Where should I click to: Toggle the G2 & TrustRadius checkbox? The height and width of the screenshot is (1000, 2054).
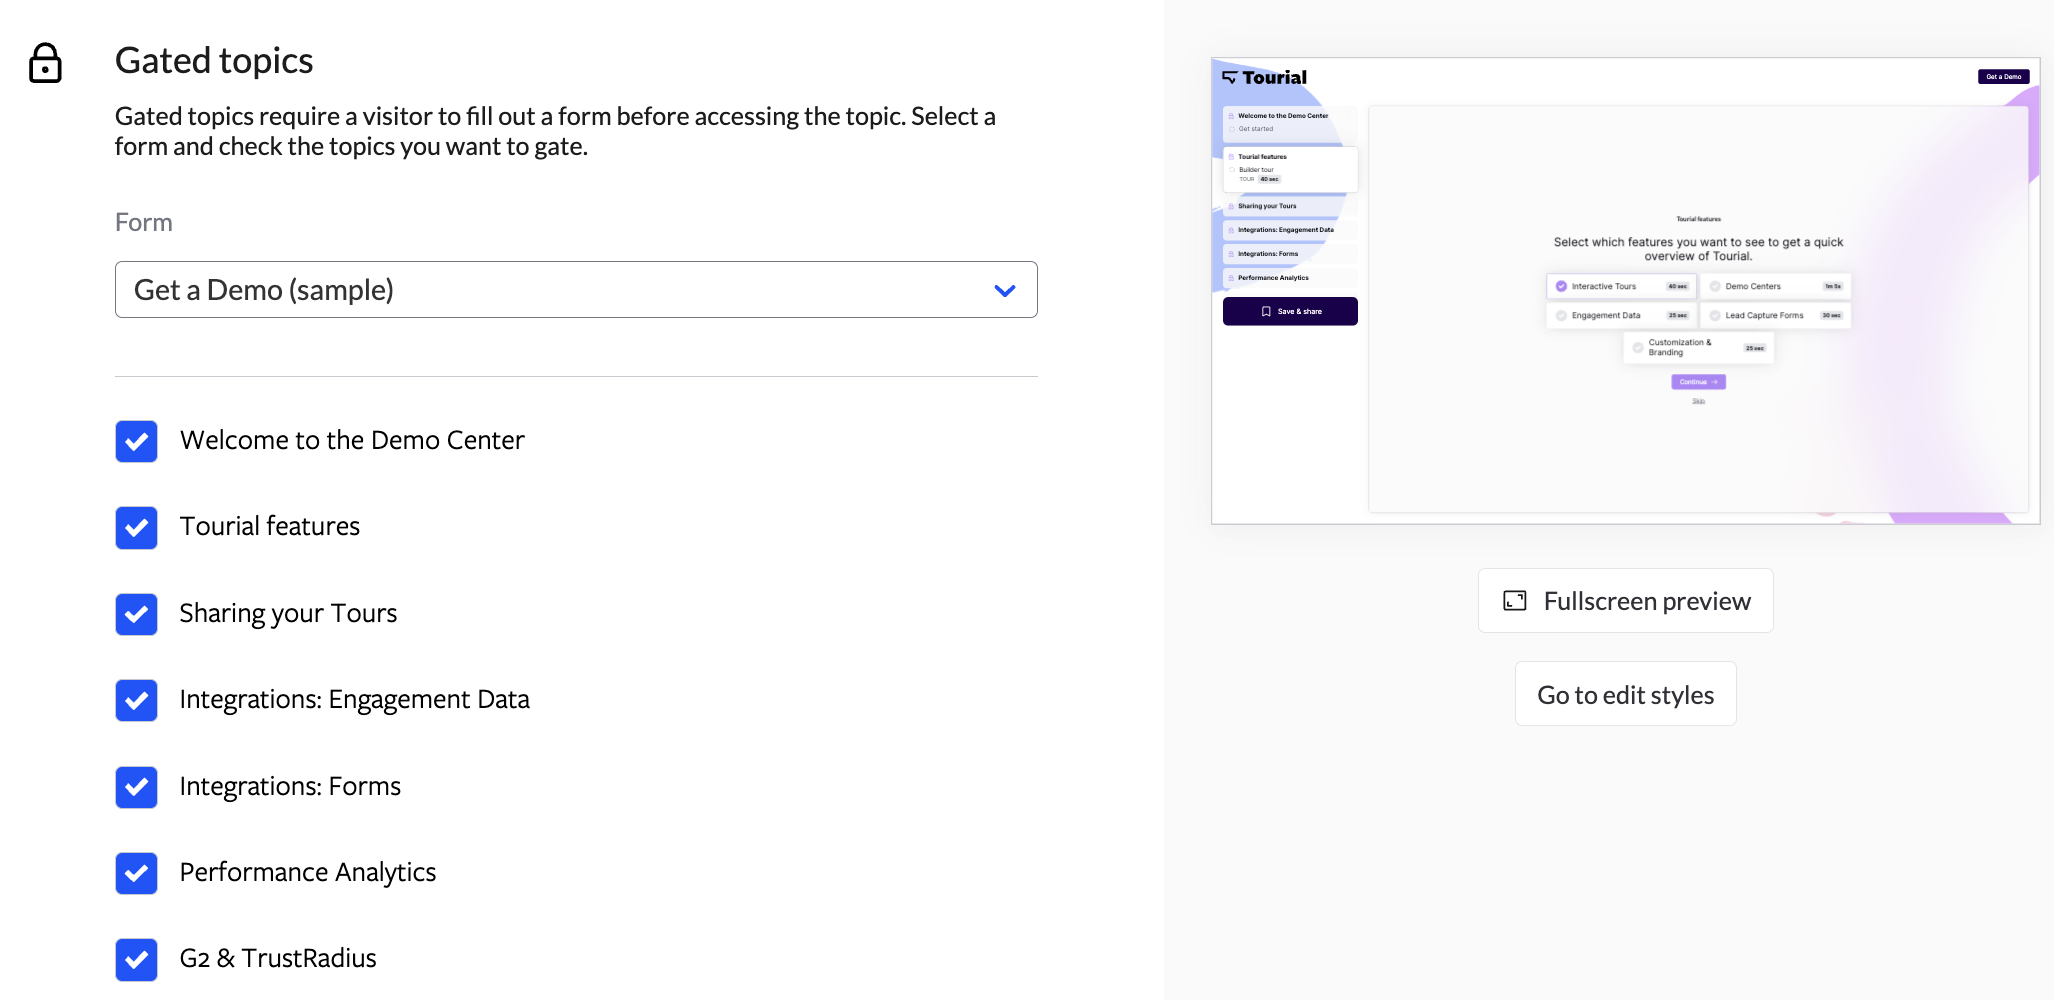pos(136,959)
